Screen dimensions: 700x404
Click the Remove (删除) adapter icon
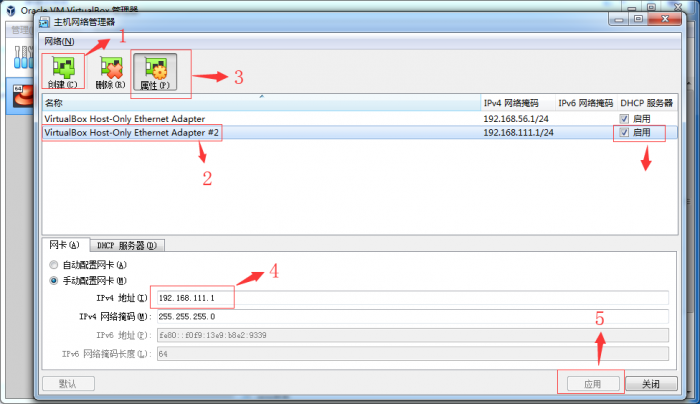pos(111,71)
